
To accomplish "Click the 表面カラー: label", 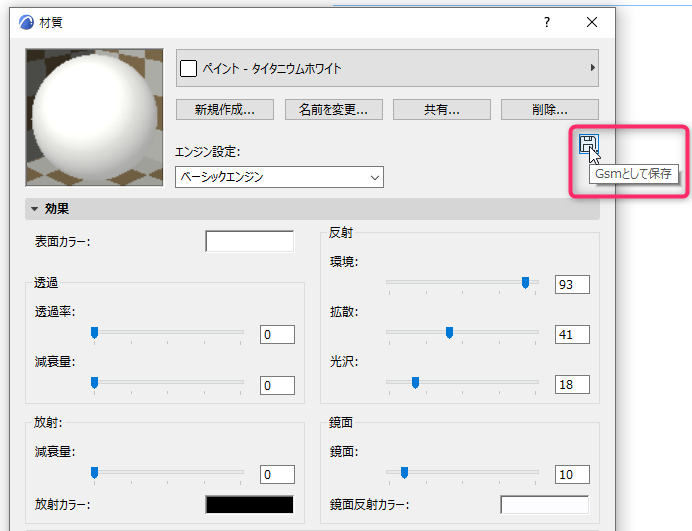I will click(63, 242).
